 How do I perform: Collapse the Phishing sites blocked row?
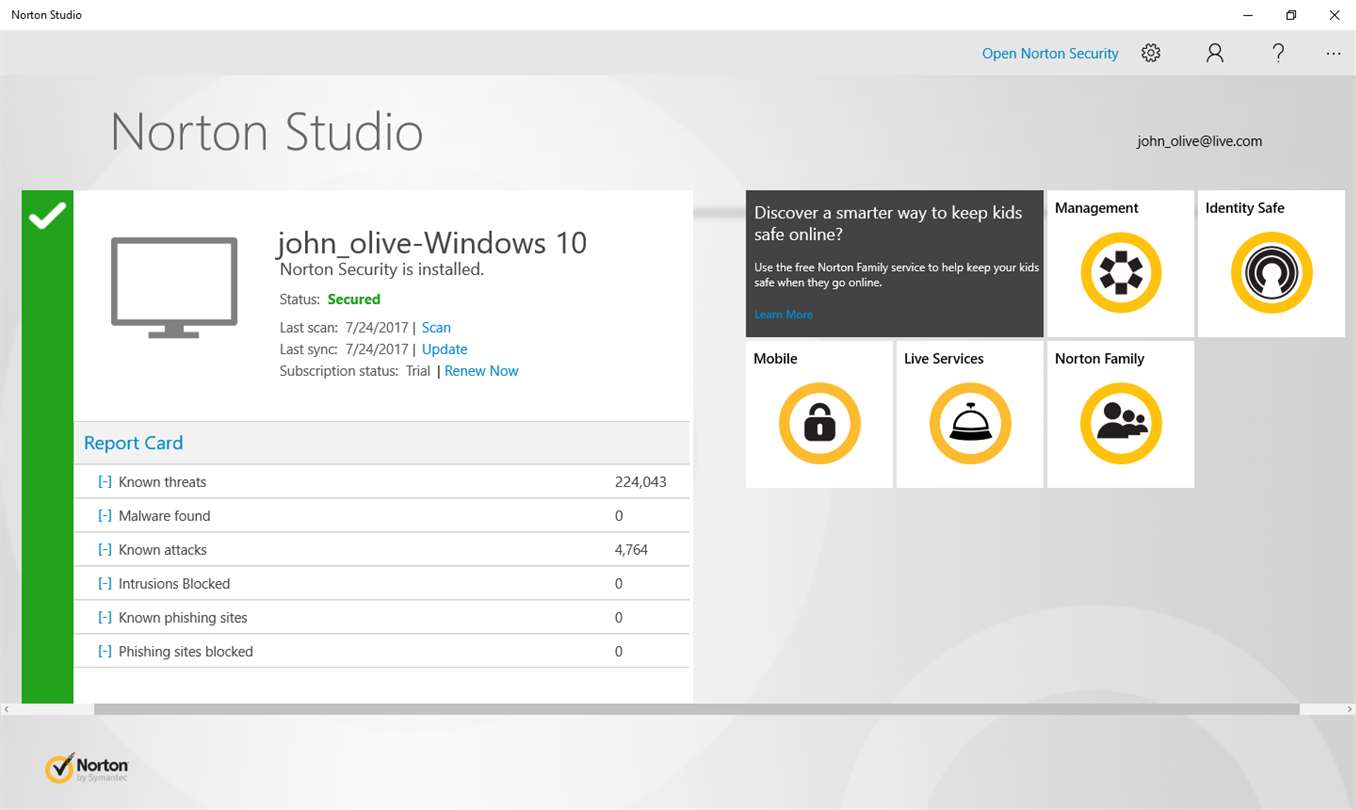pos(105,652)
